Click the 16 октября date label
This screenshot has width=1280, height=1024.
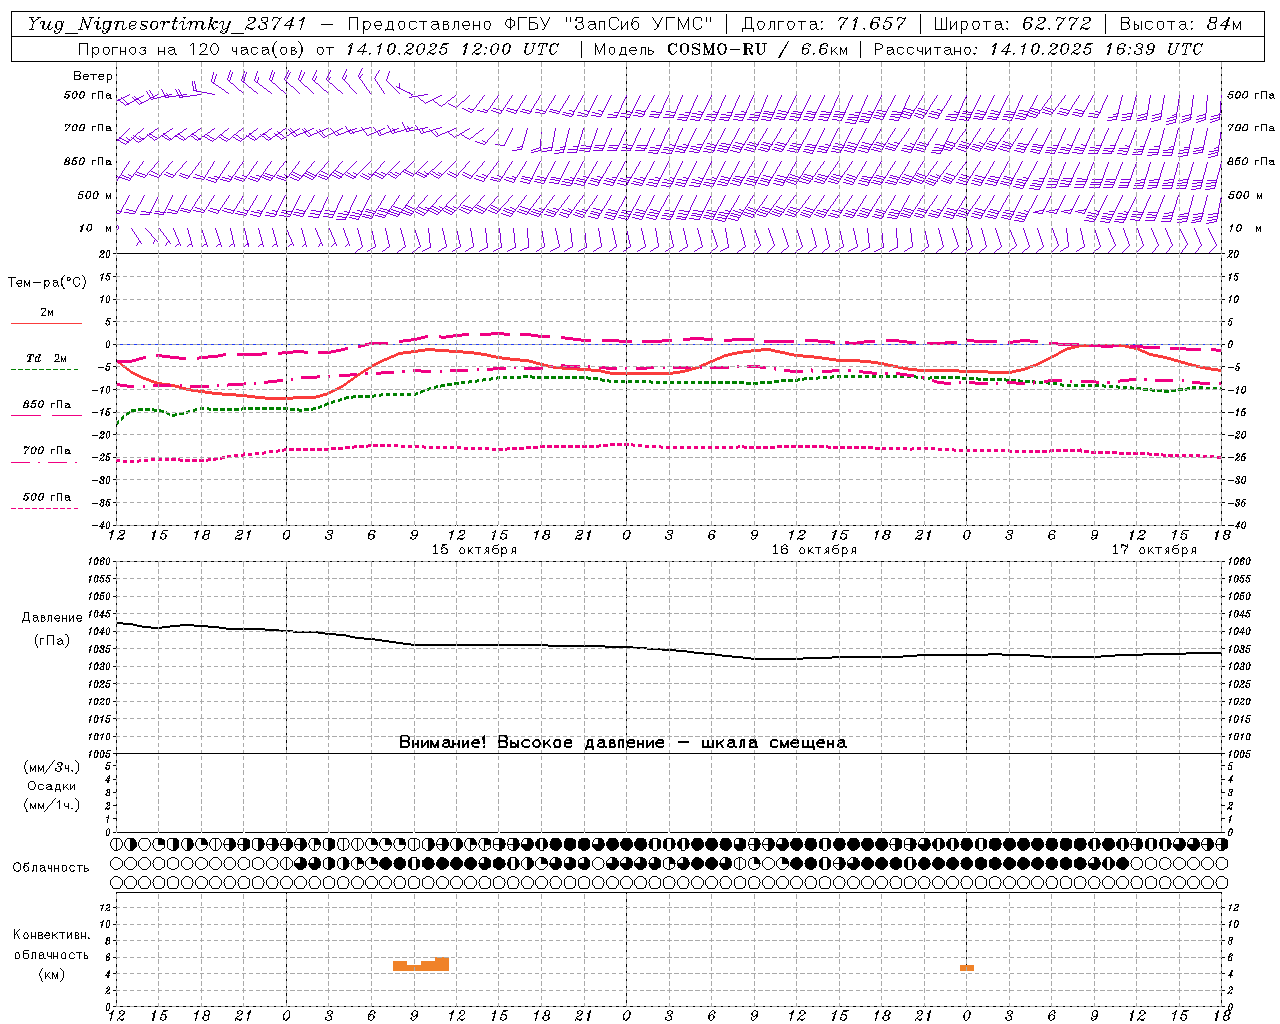tap(814, 550)
